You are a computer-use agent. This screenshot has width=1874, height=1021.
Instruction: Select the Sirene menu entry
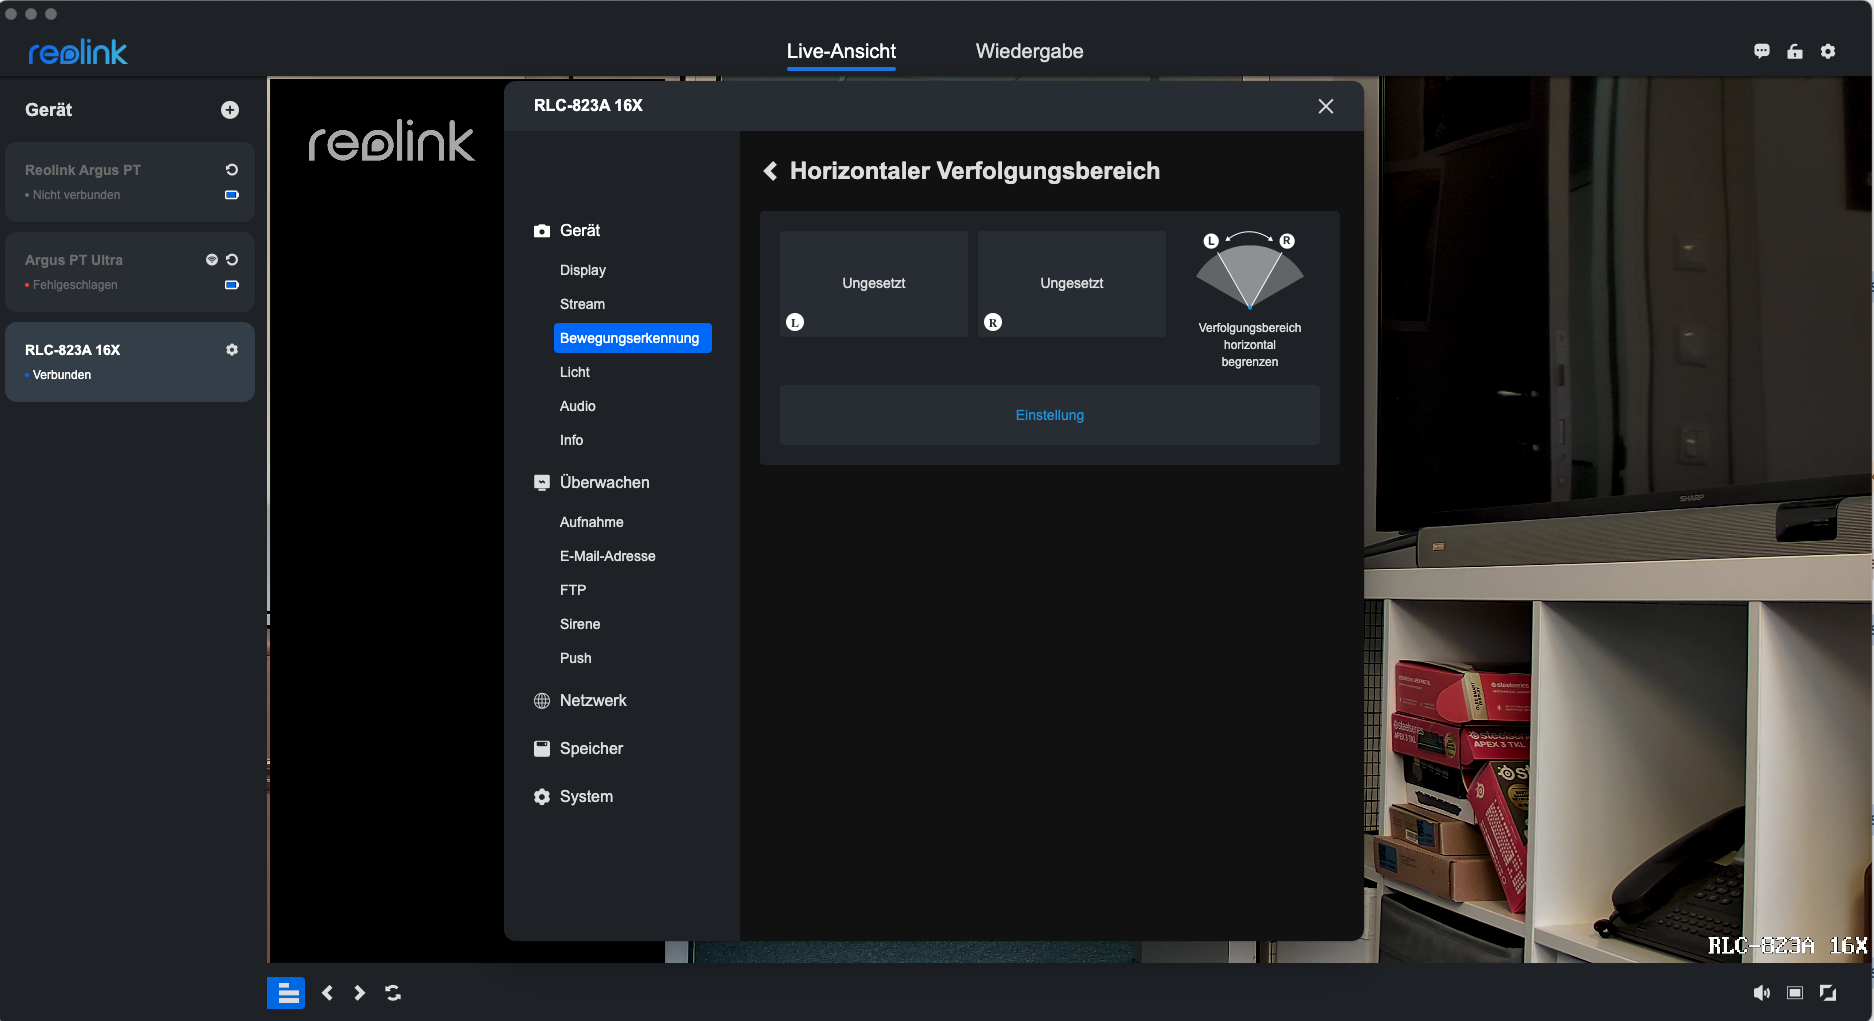[580, 624]
